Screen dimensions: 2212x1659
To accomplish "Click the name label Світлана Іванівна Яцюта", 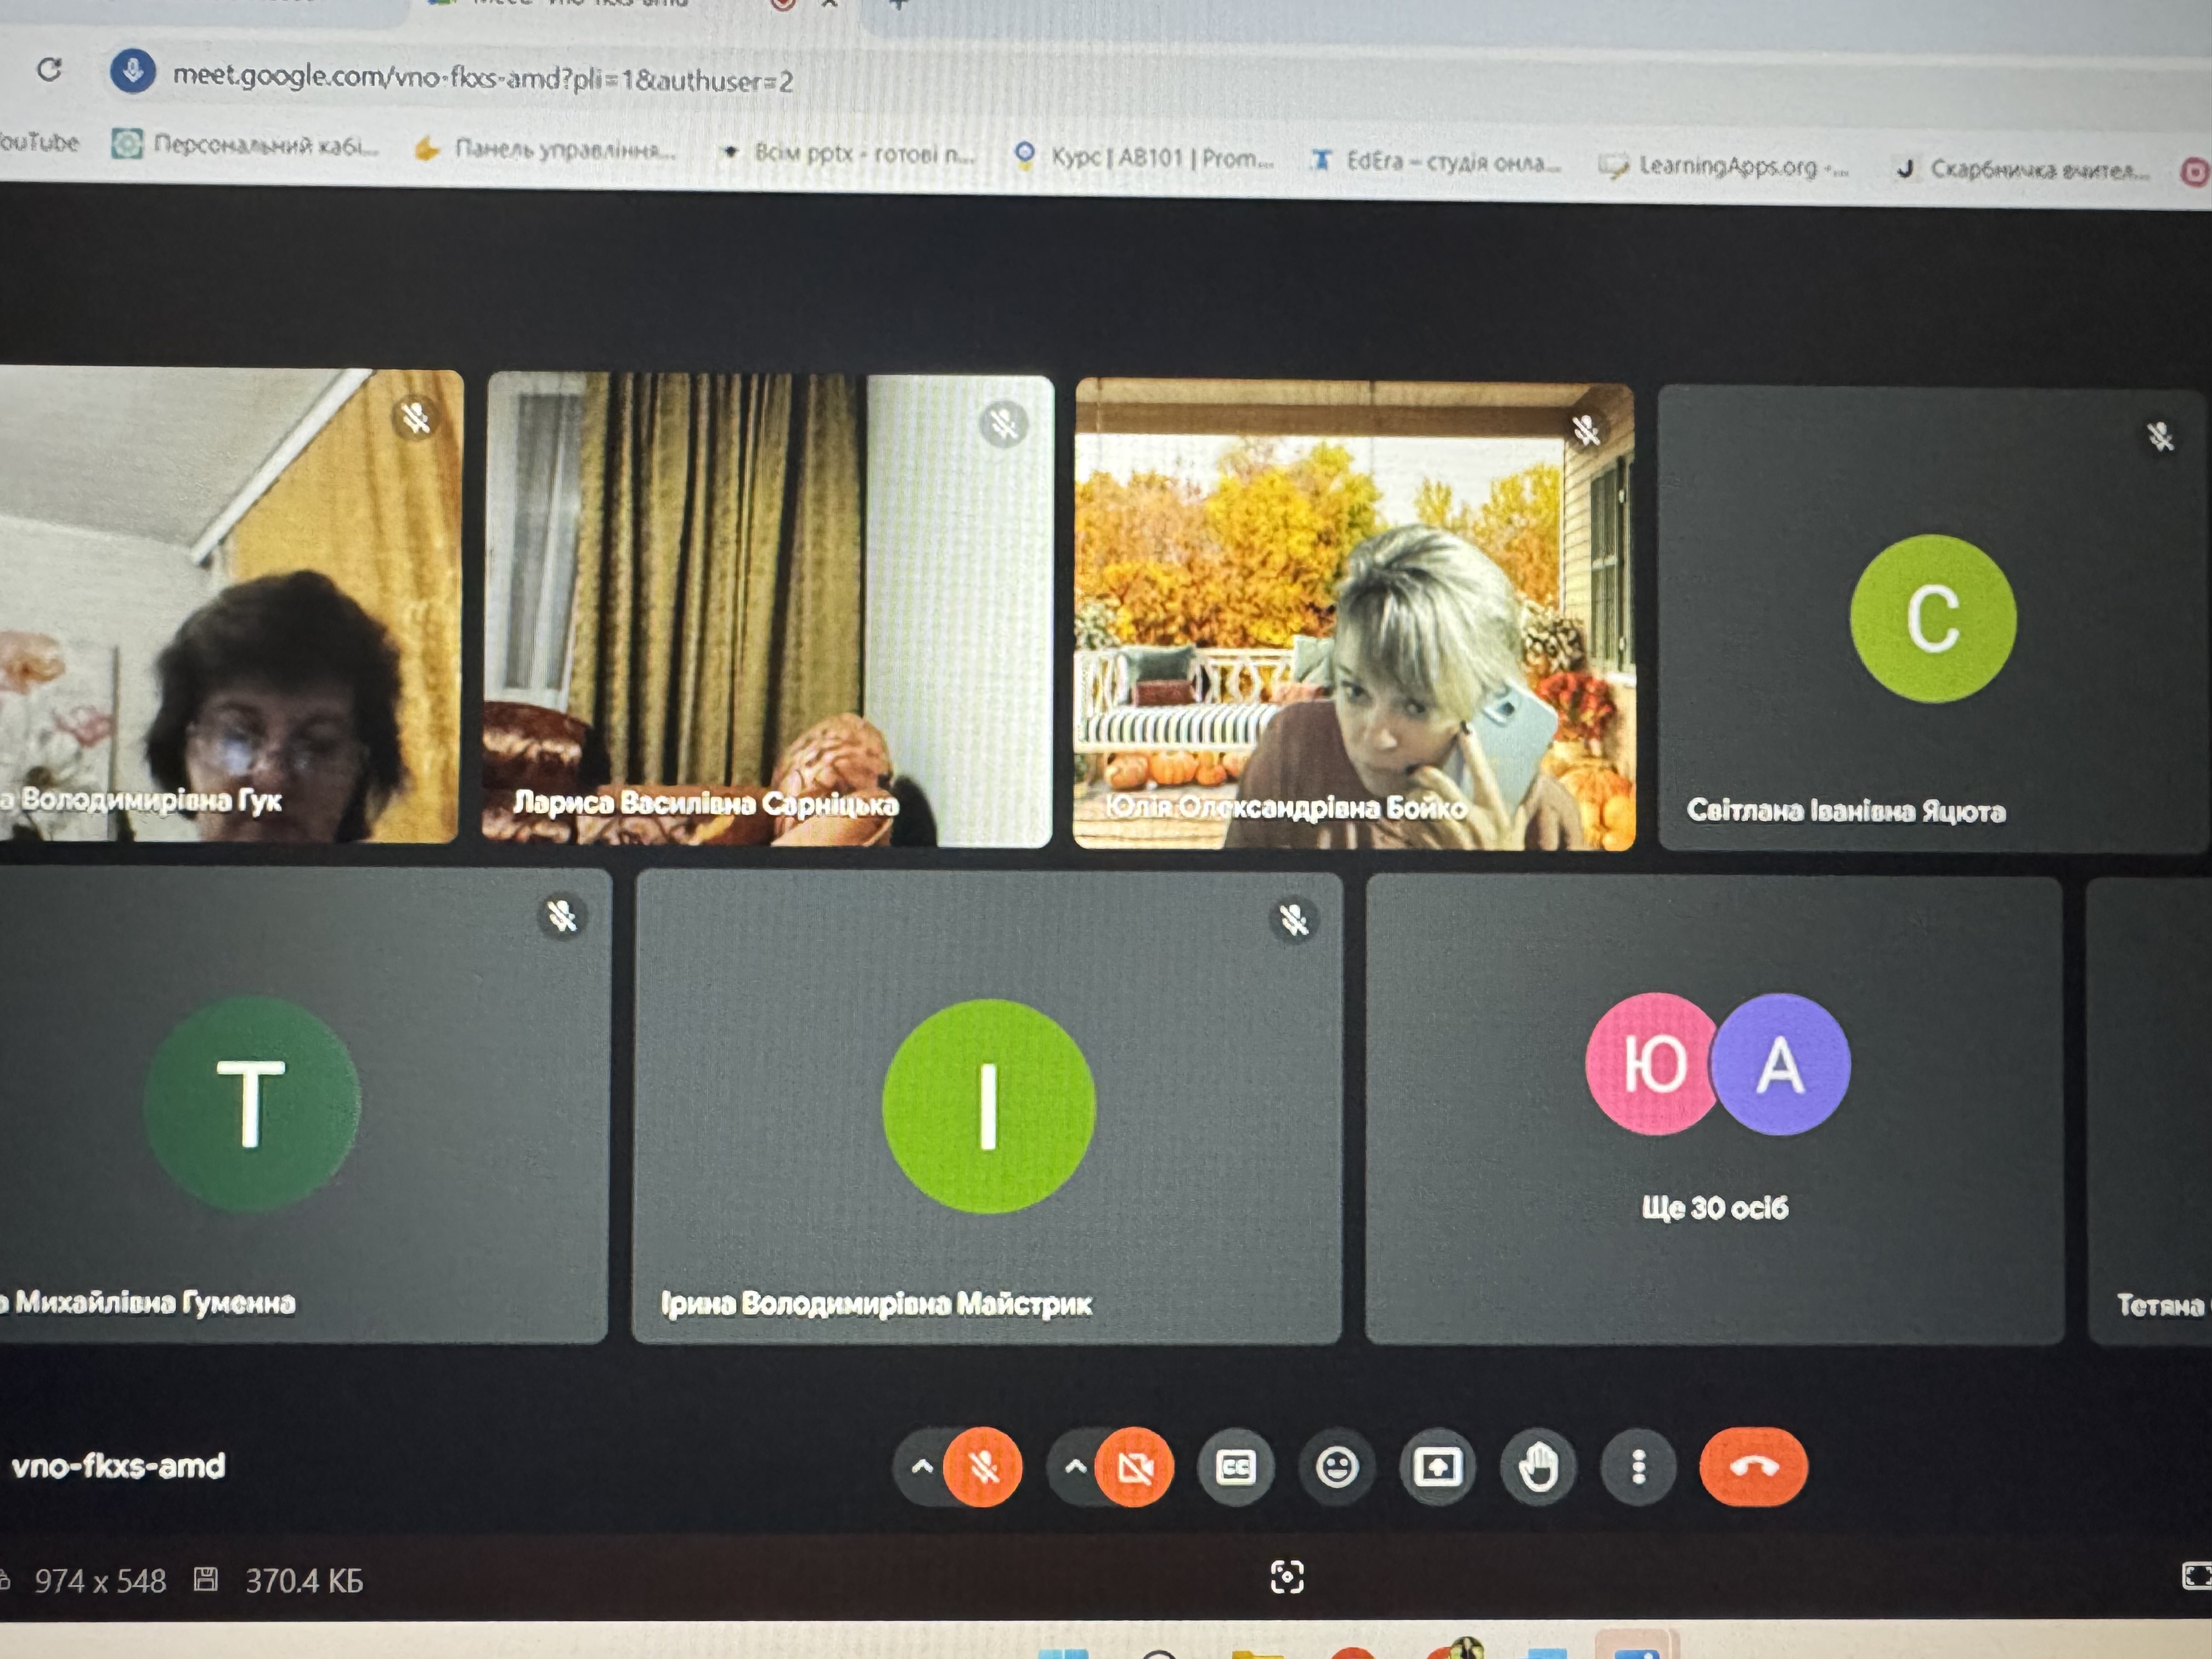I will point(1846,810).
